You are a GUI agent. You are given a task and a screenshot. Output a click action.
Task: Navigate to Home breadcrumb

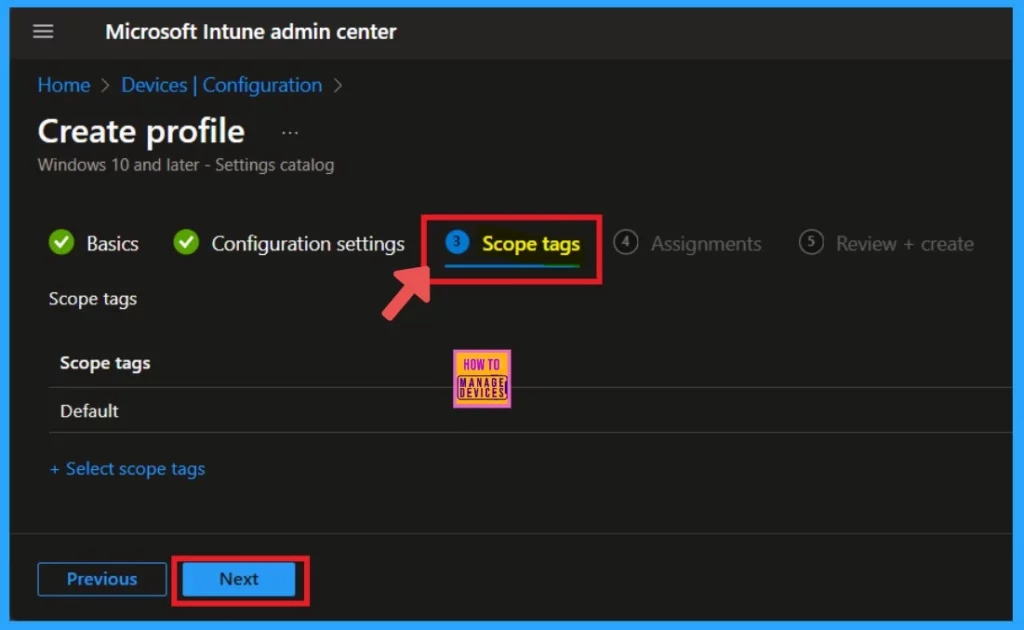pyautogui.click(x=64, y=85)
